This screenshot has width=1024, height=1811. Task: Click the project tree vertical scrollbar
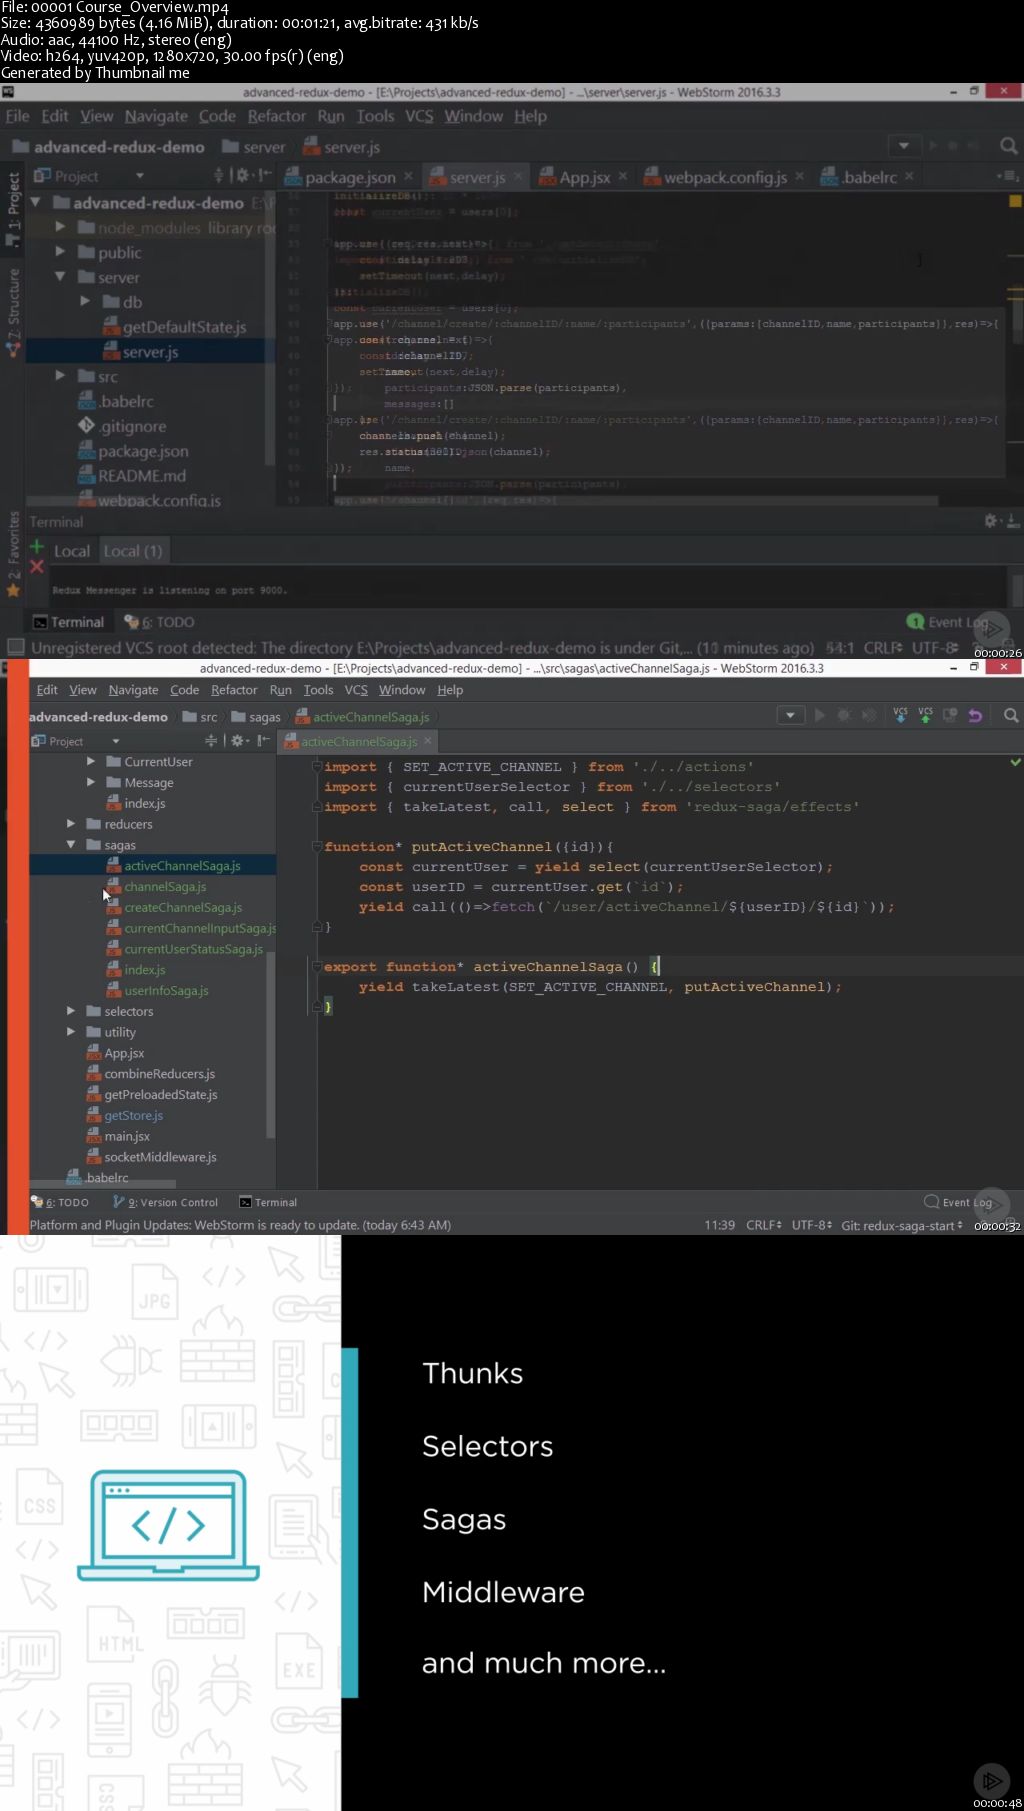(x=271, y=1044)
